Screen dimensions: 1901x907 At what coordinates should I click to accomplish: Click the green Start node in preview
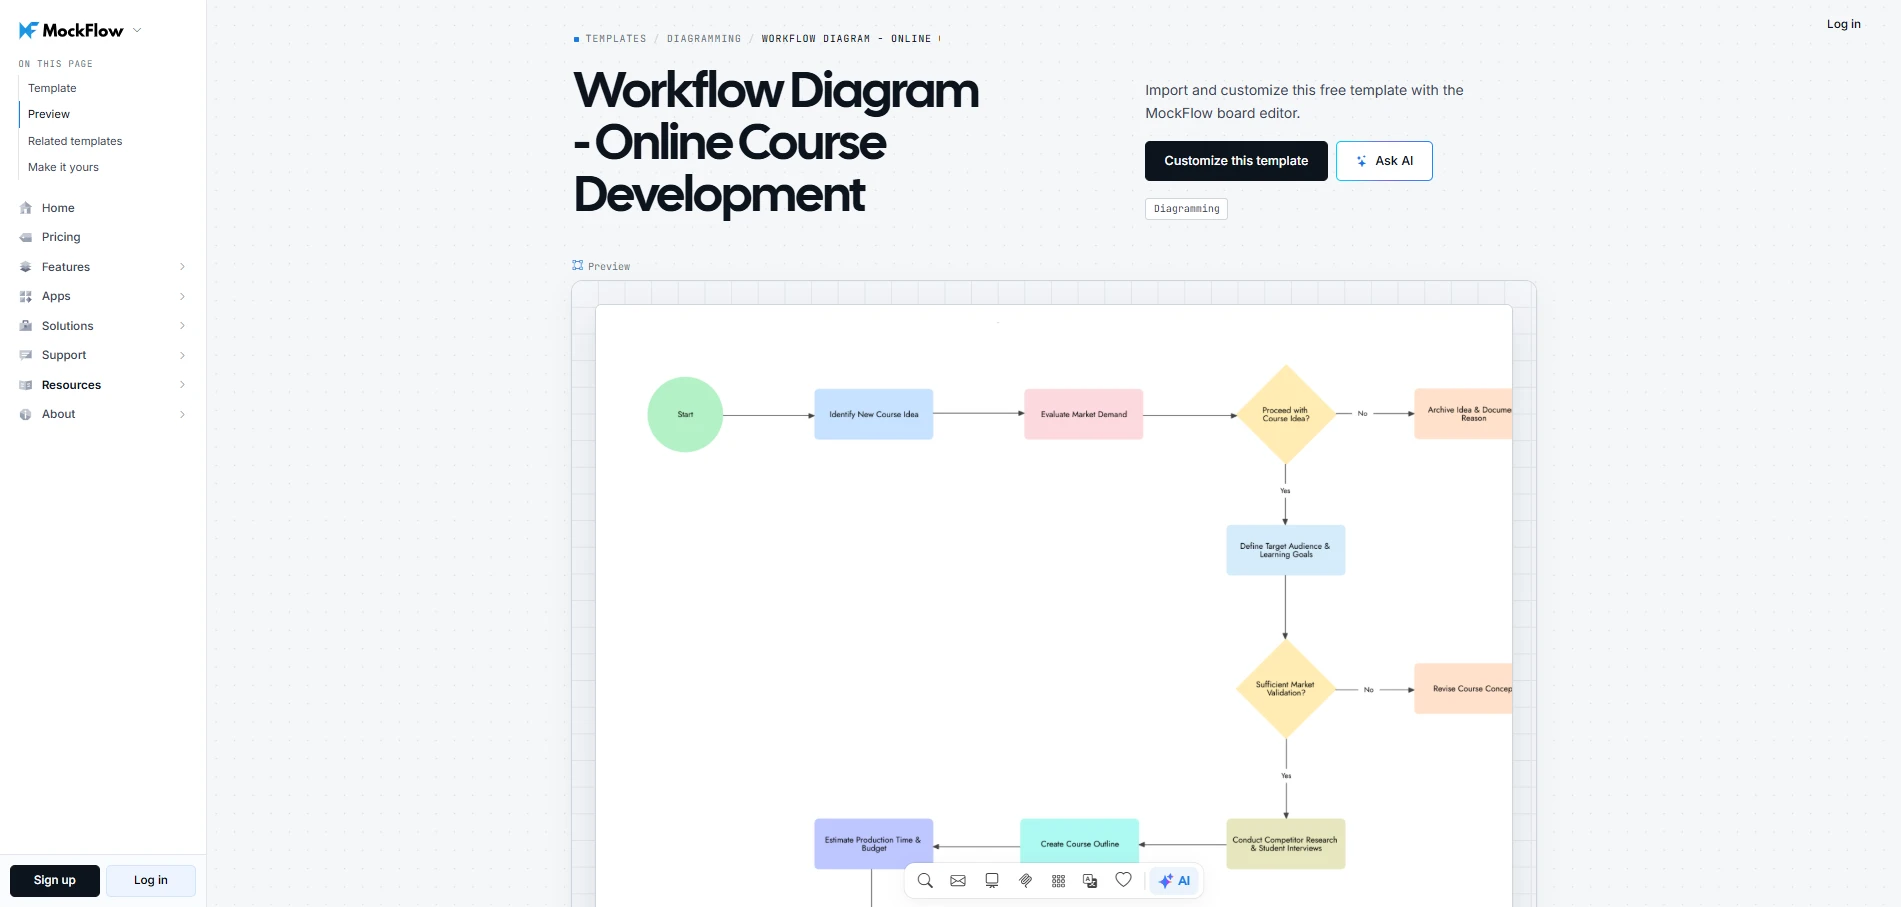[x=685, y=414]
